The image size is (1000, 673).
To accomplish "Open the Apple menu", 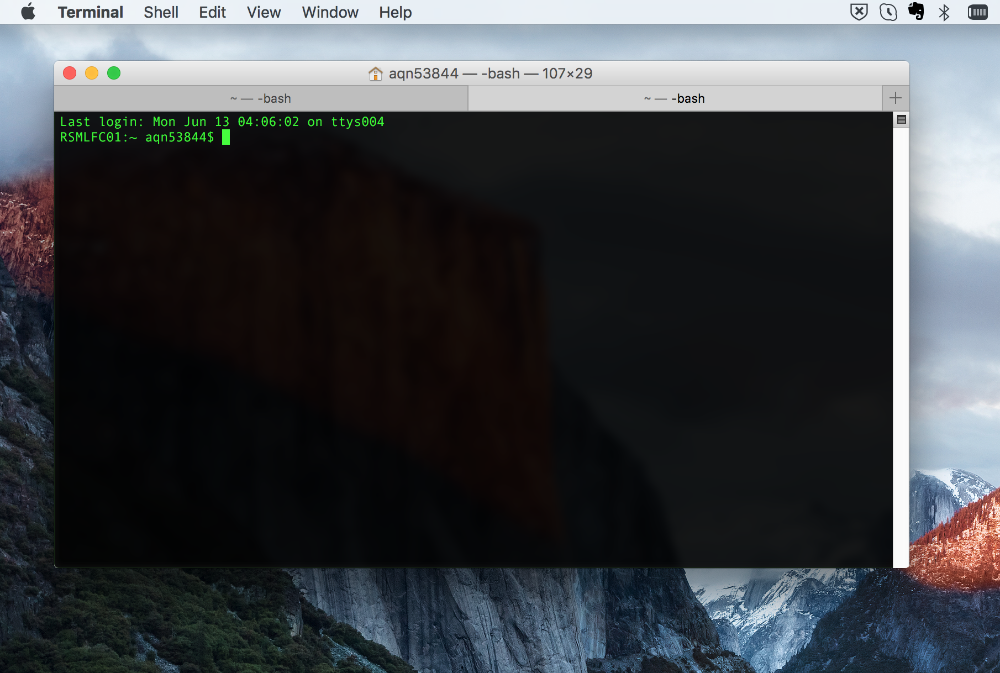I will [27, 12].
